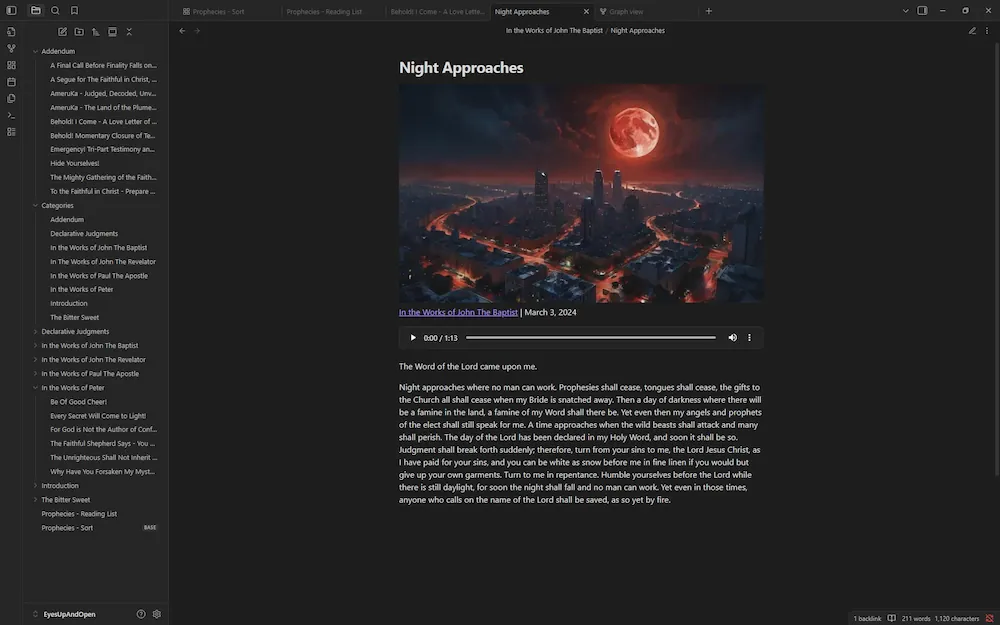Open the In the Works of John The Baptist link
This screenshot has height=625, width=1000.
tap(458, 311)
